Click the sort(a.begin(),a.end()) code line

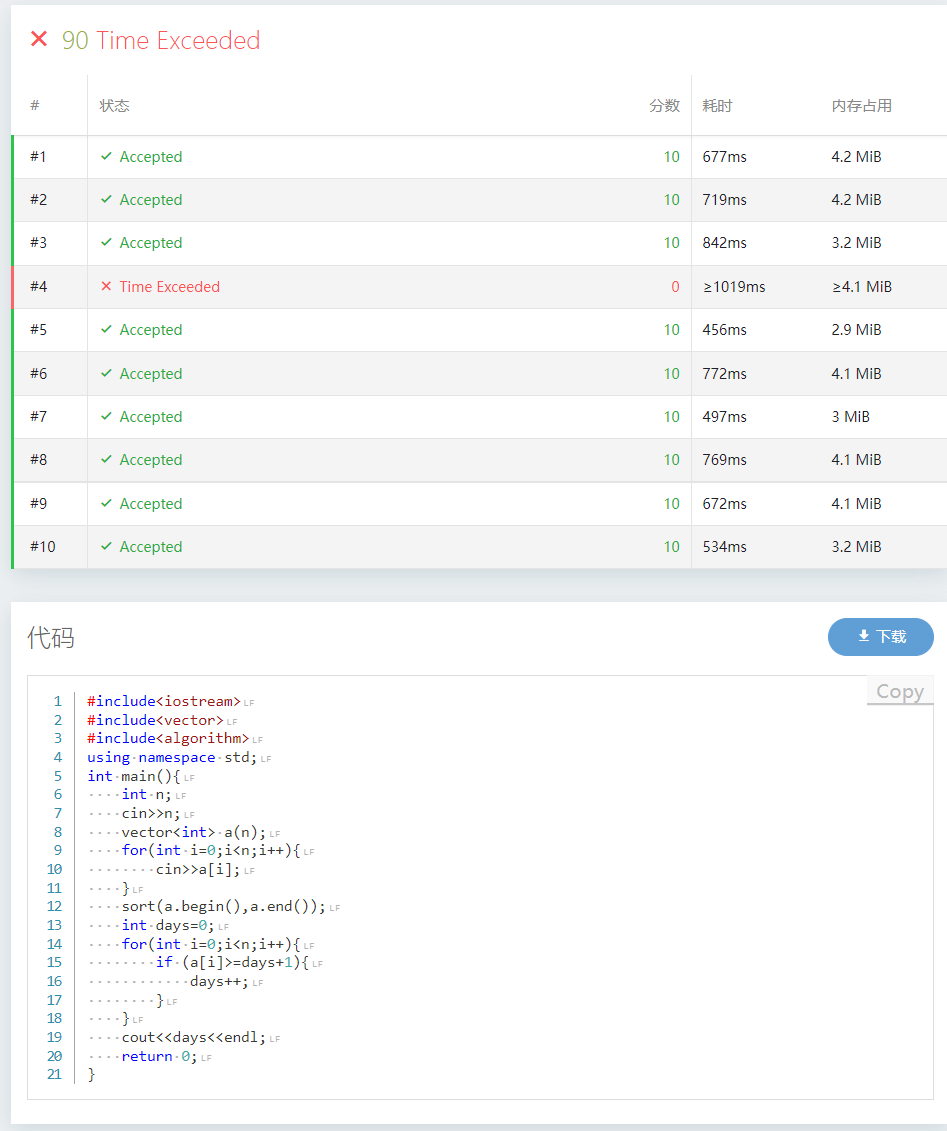(x=224, y=907)
